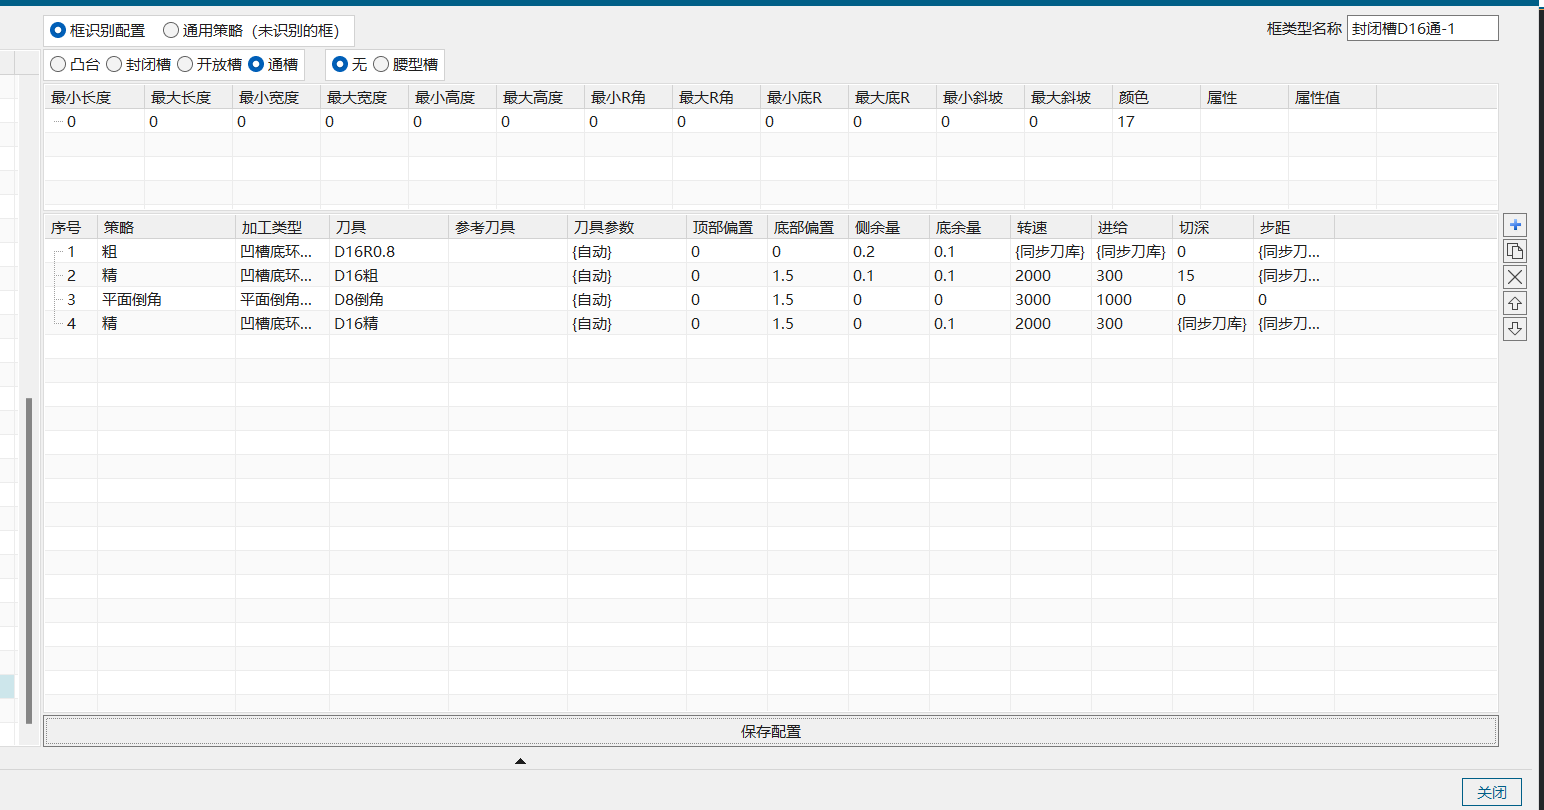Click 颜色 column header
Screen dimensions: 1544x810
point(1156,97)
